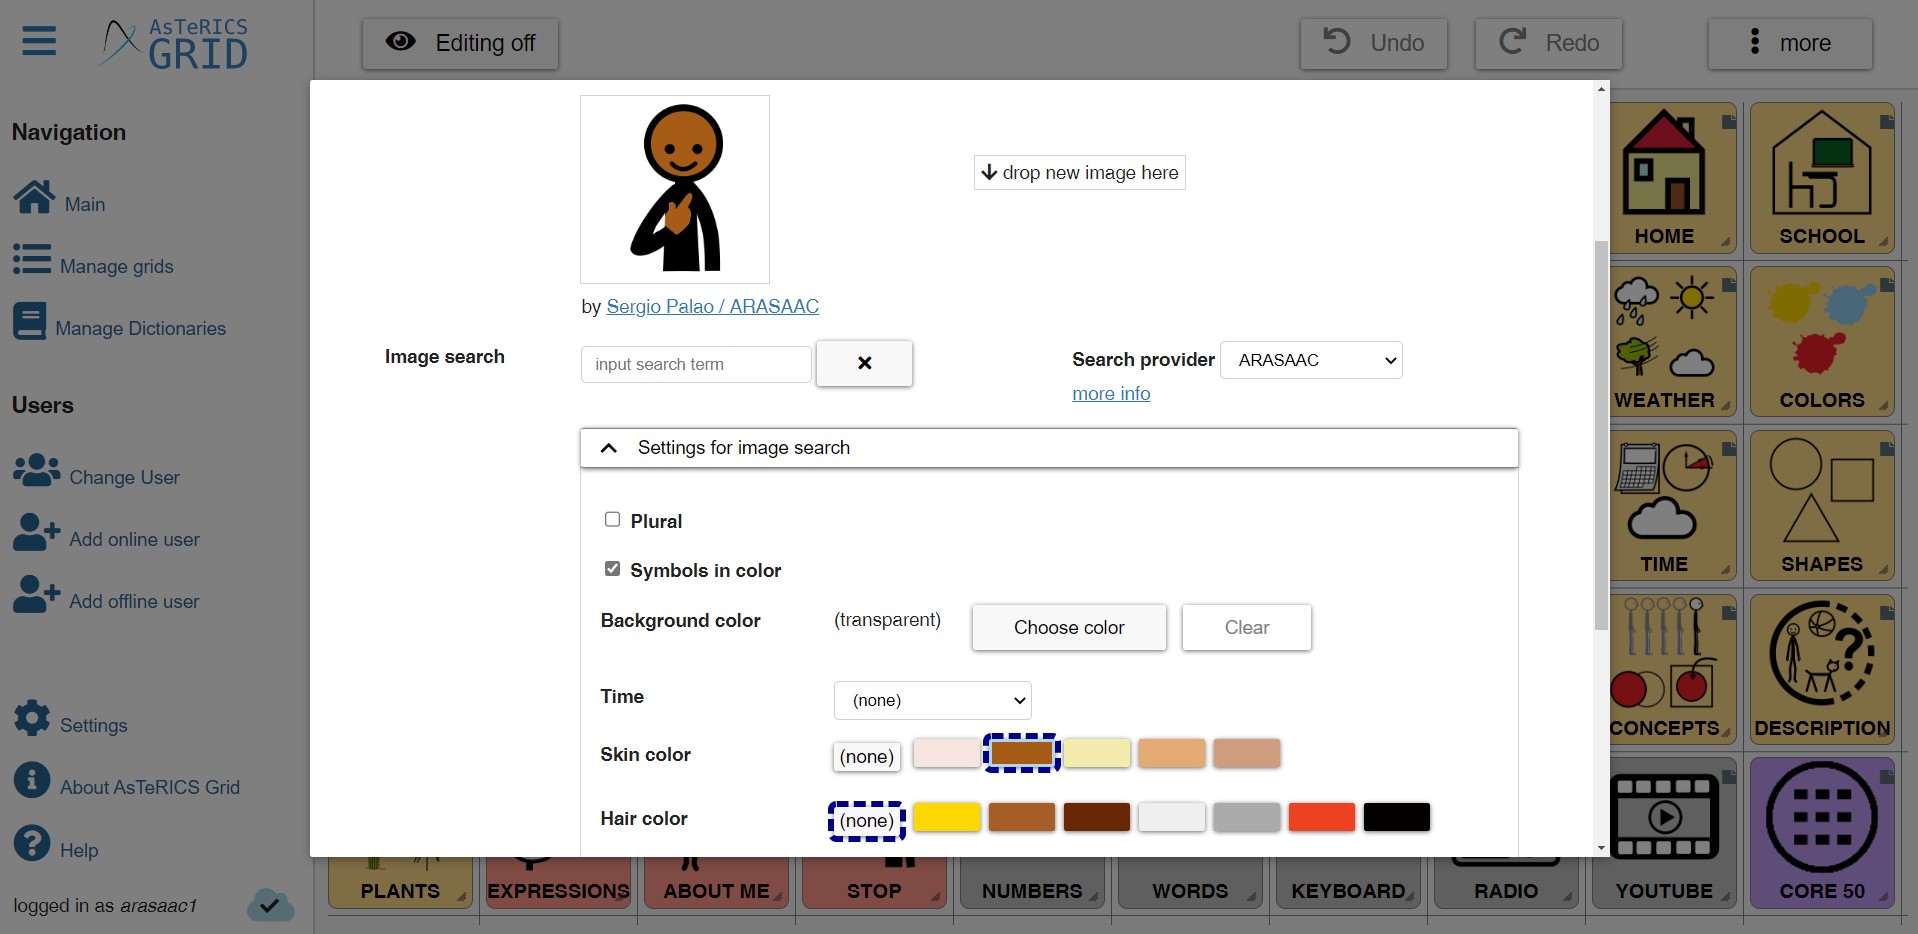Go to Manage grids in navigation
The image size is (1918, 934).
[x=116, y=266]
